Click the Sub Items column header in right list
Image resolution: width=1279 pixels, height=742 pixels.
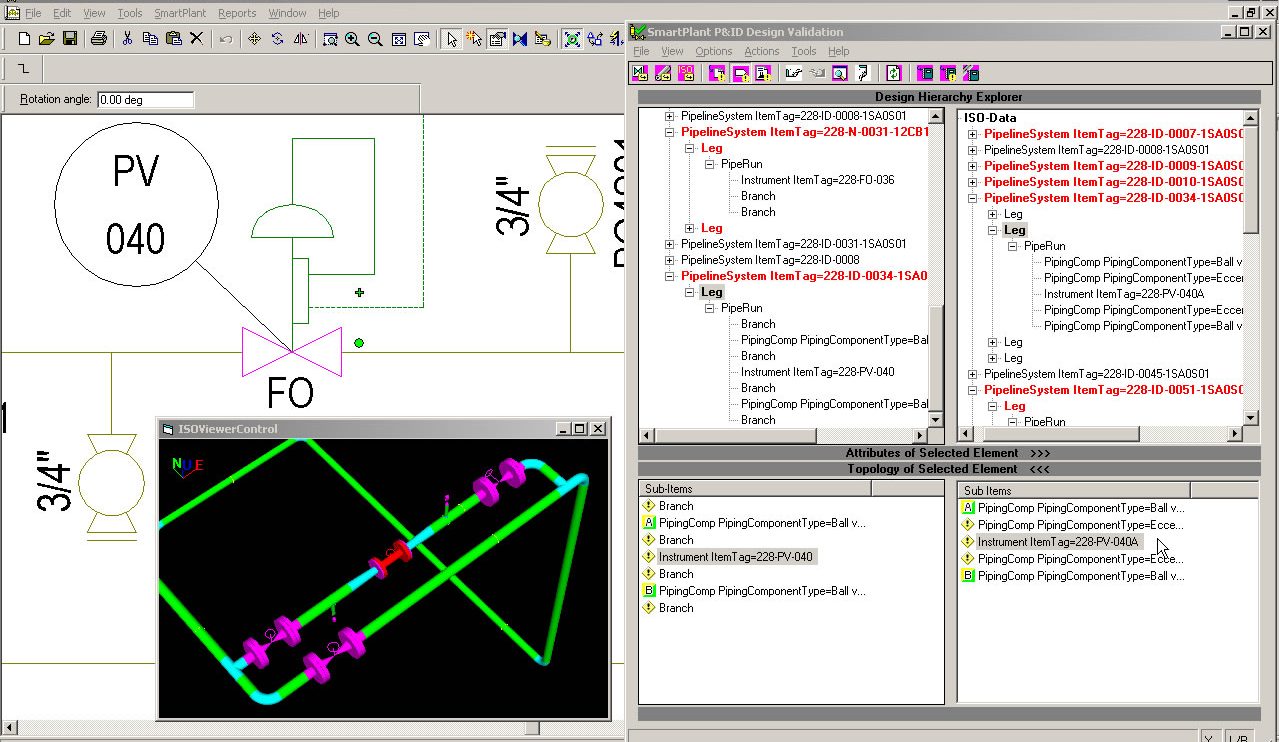1074,490
